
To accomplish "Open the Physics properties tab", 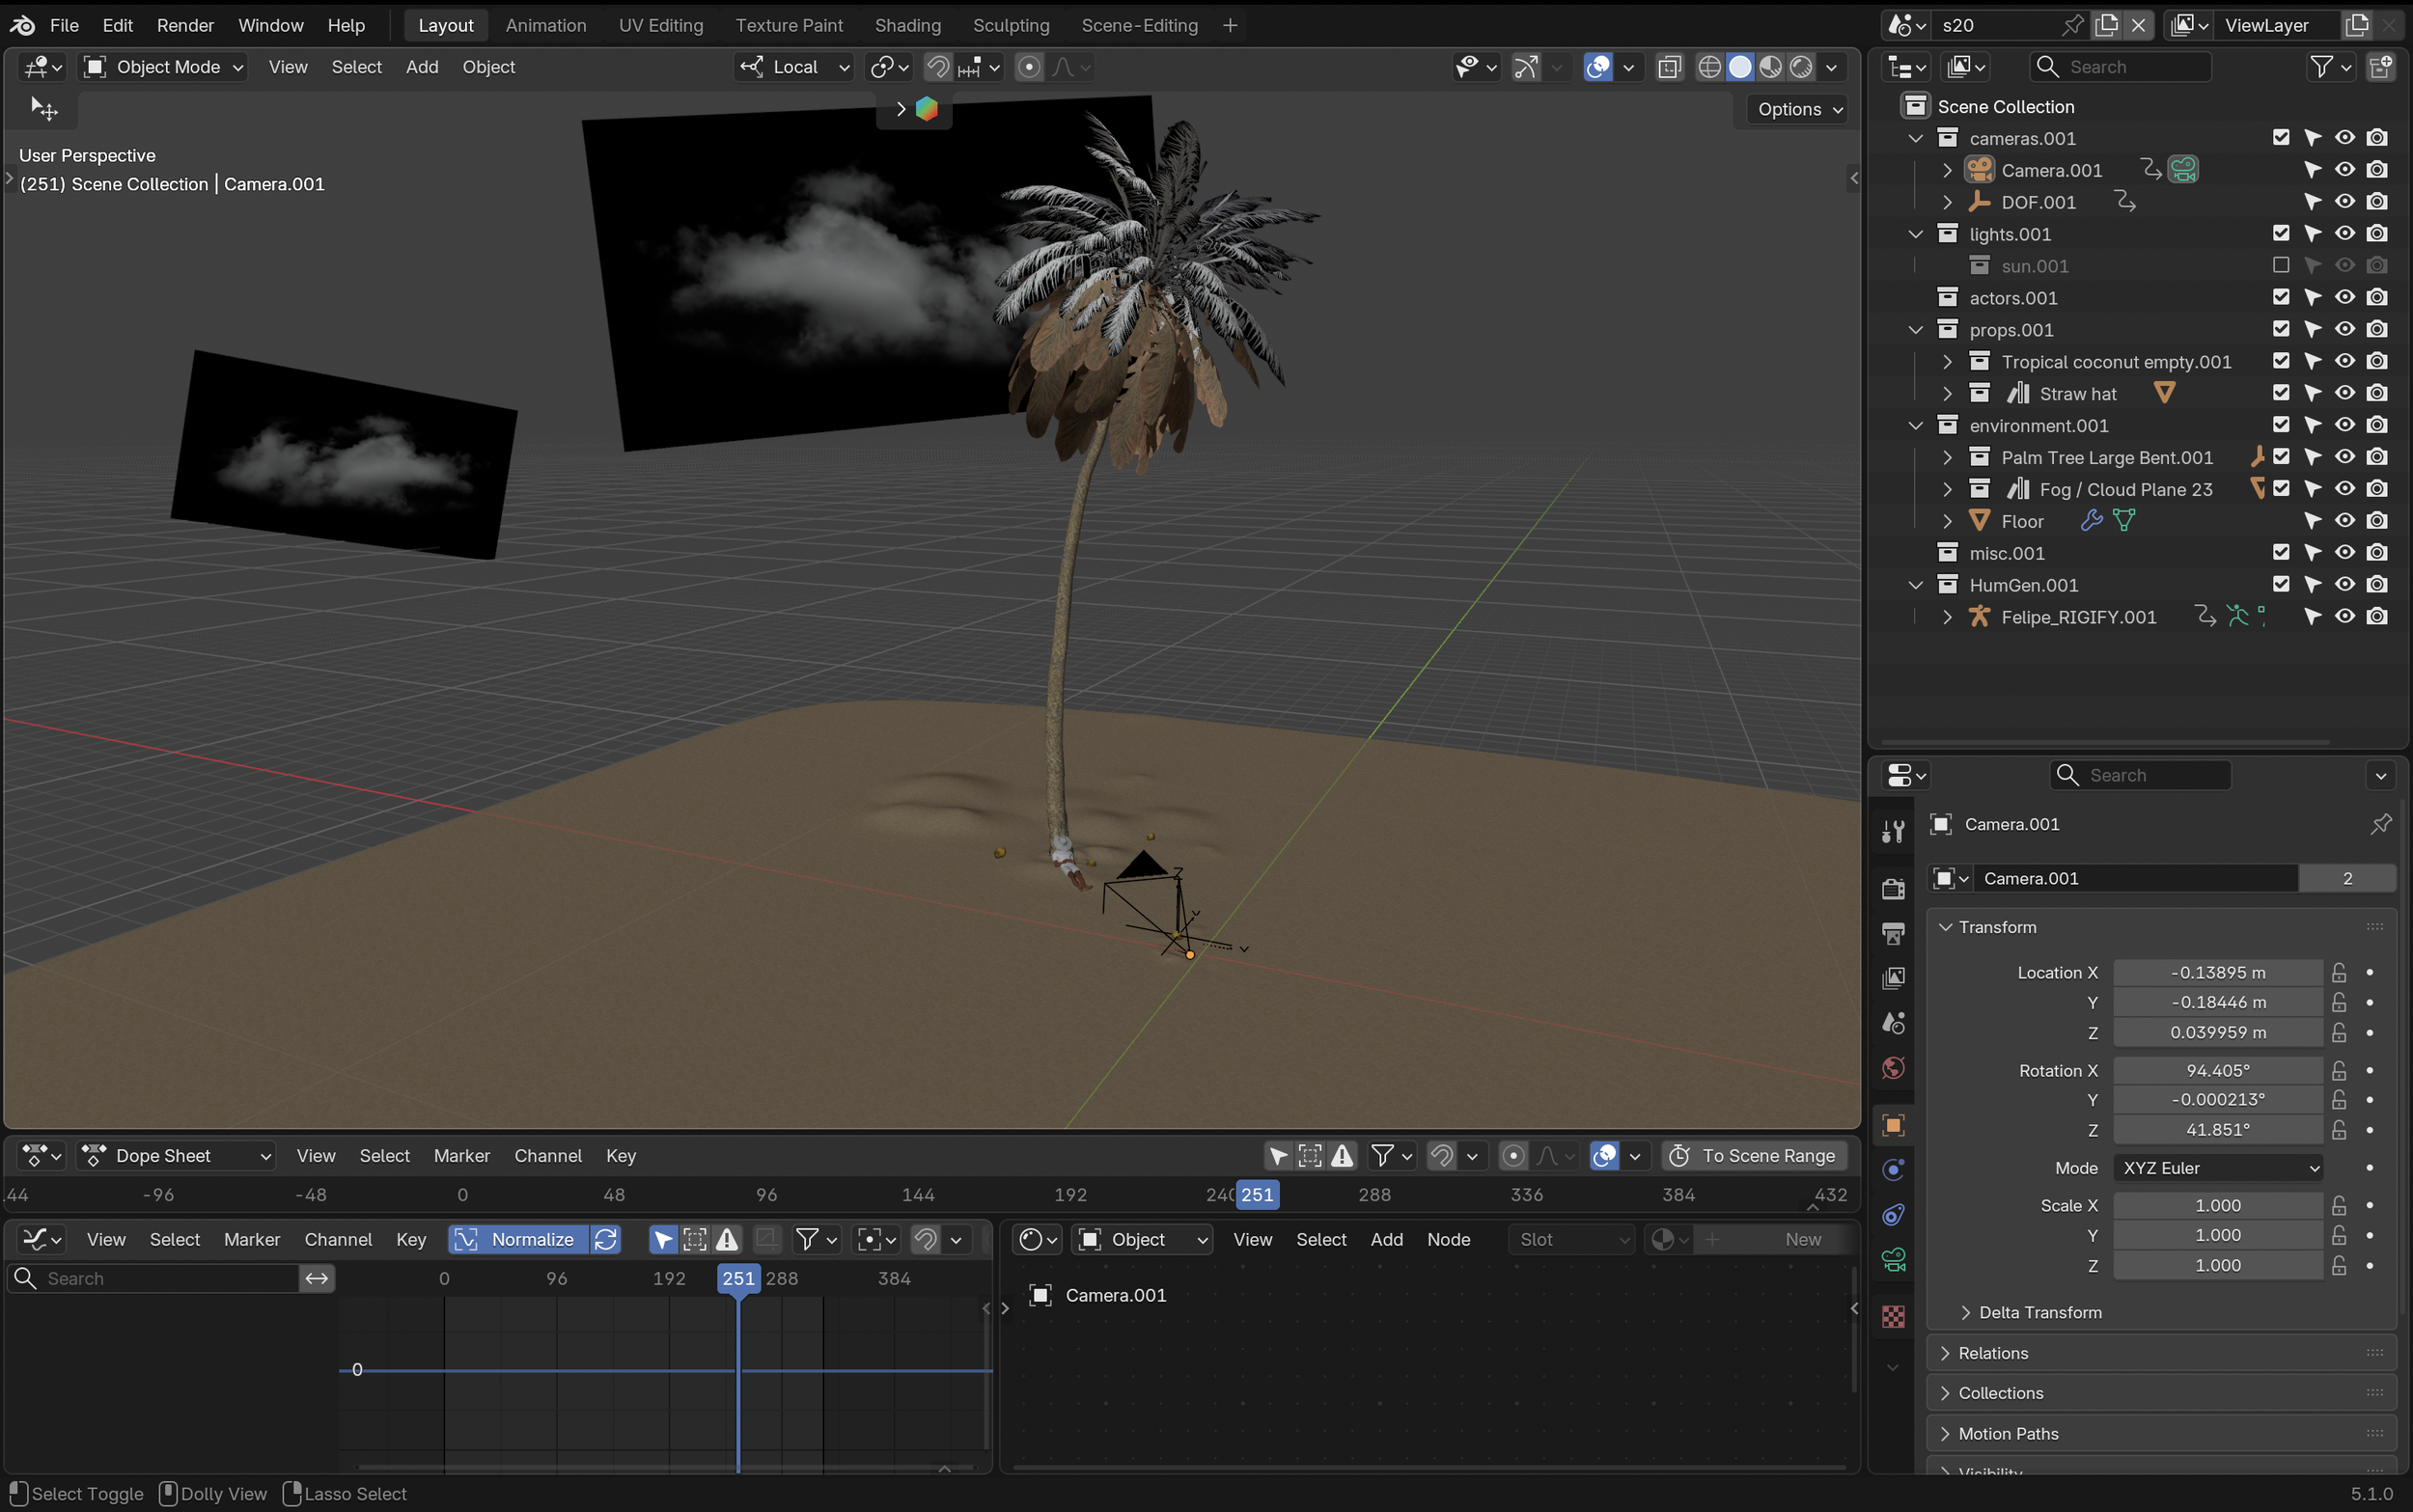I will pos(1893,1170).
